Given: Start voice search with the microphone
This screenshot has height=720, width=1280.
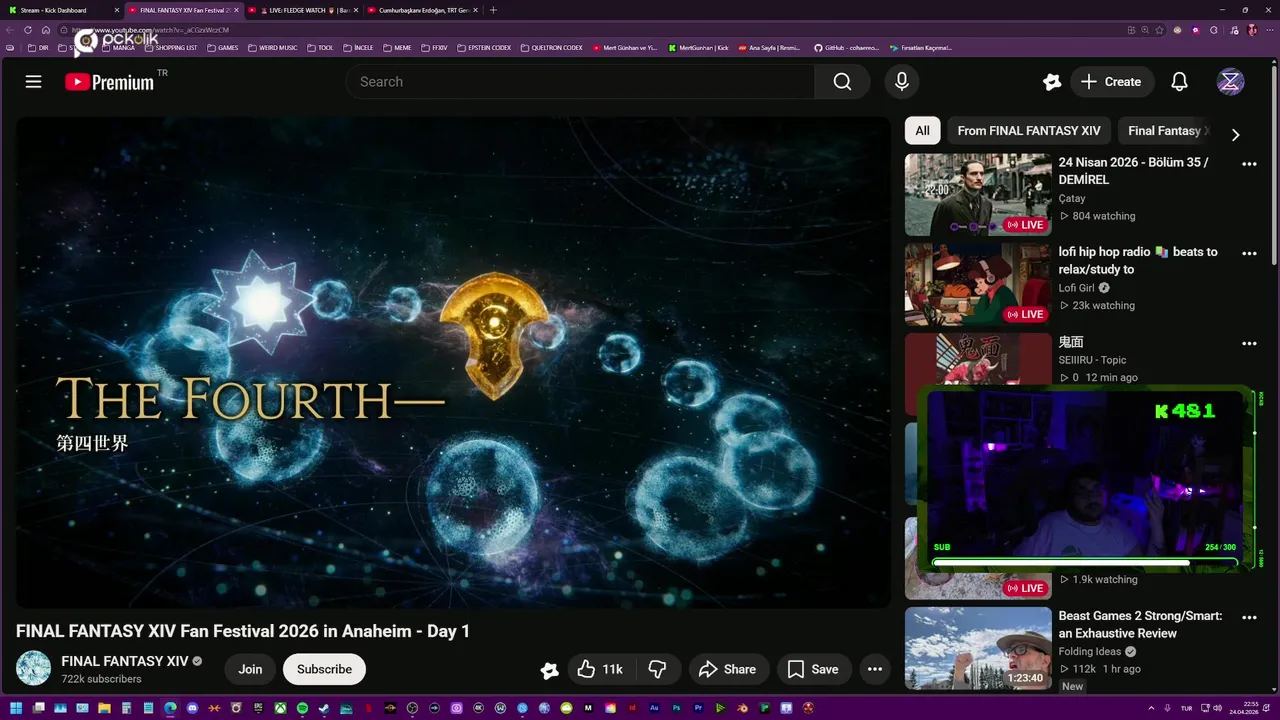Looking at the screenshot, I should click(902, 82).
